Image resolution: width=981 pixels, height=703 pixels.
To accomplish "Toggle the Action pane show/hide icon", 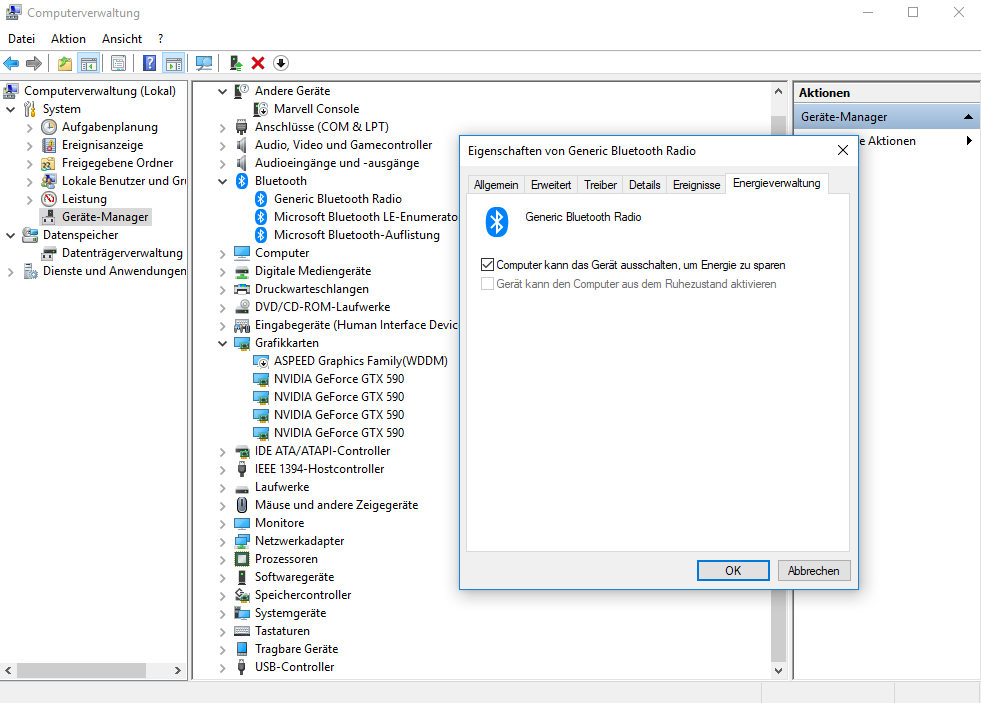I will (173, 63).
